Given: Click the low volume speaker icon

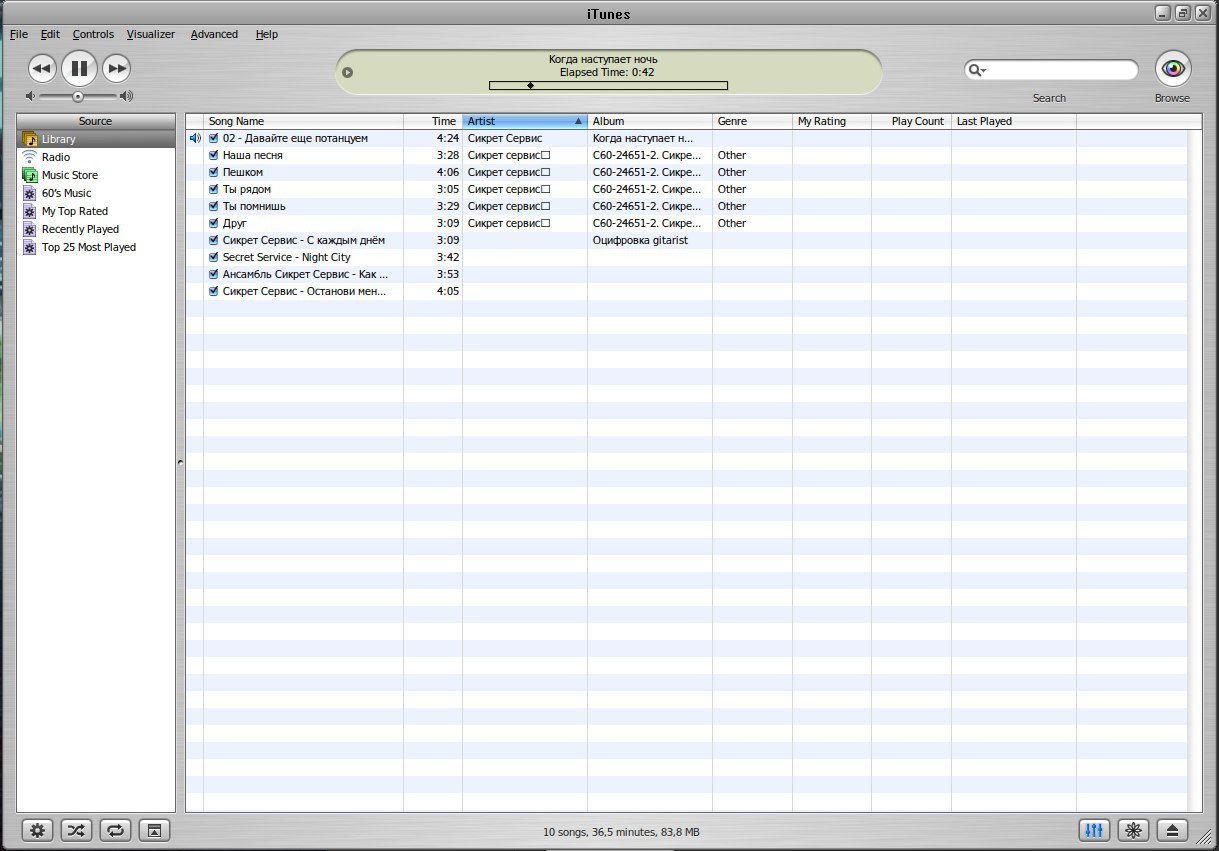Looking at the screenshot, I should click(x=31, y=96).
